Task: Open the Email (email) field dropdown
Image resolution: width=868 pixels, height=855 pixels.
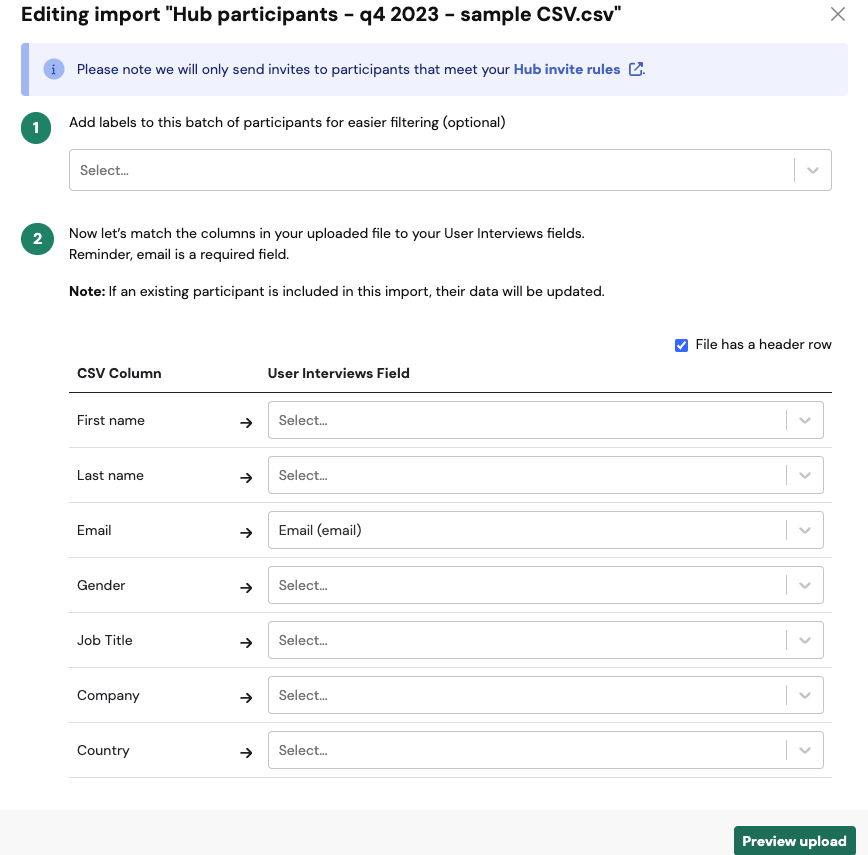Action: pyautogui.click(x=545, y=530)
